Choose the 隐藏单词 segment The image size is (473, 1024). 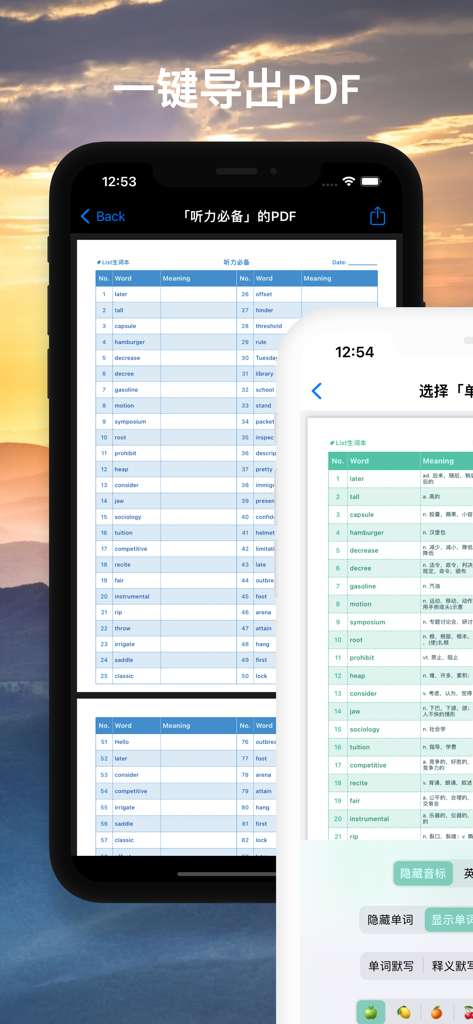tap(391, 920)
